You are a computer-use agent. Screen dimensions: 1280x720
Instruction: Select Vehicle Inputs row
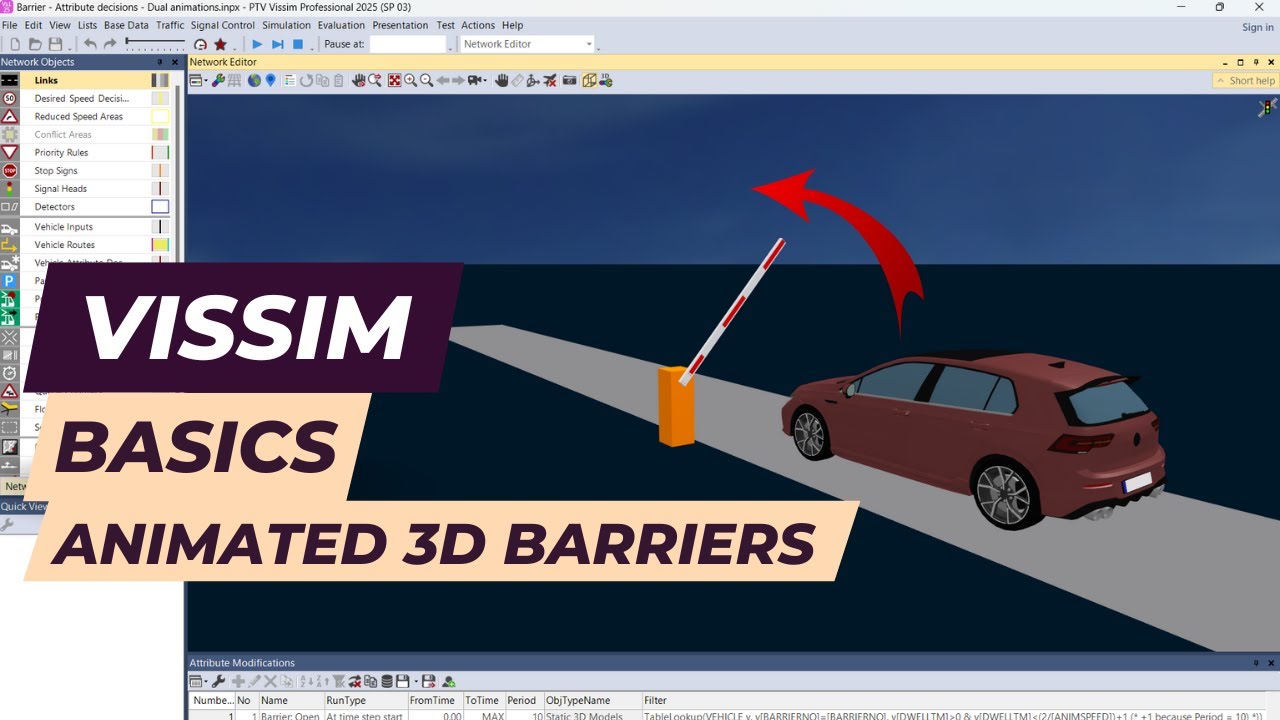coord(85,227)
